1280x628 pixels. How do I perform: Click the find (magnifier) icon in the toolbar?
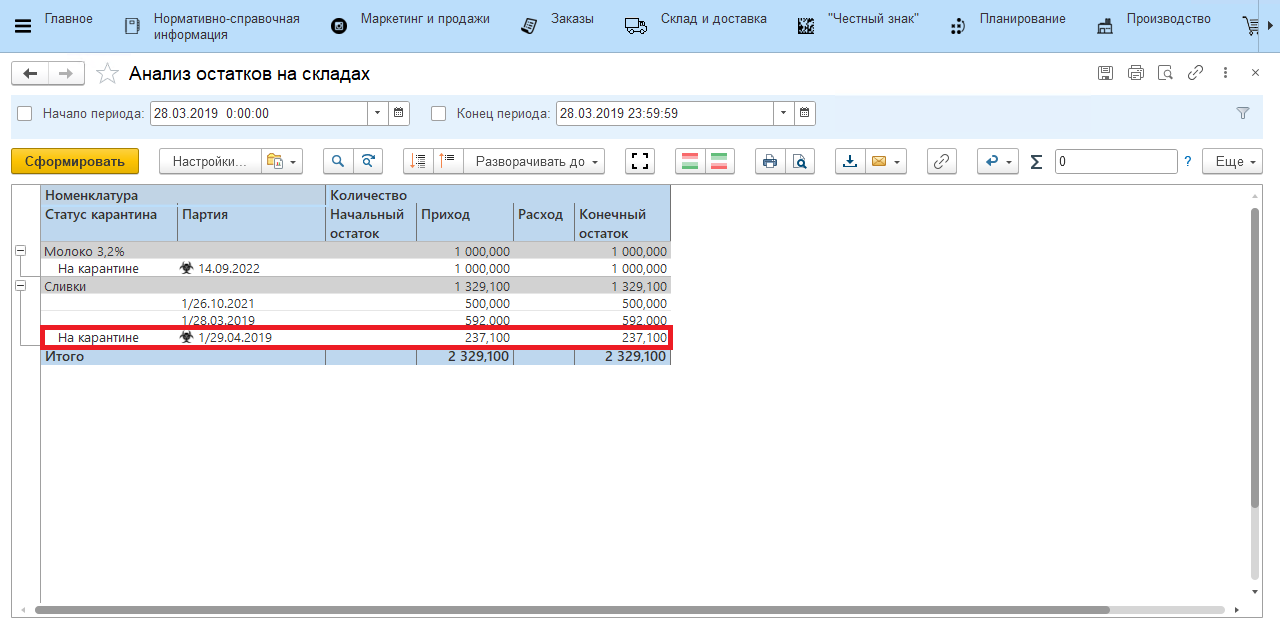[x=338, y=161]
